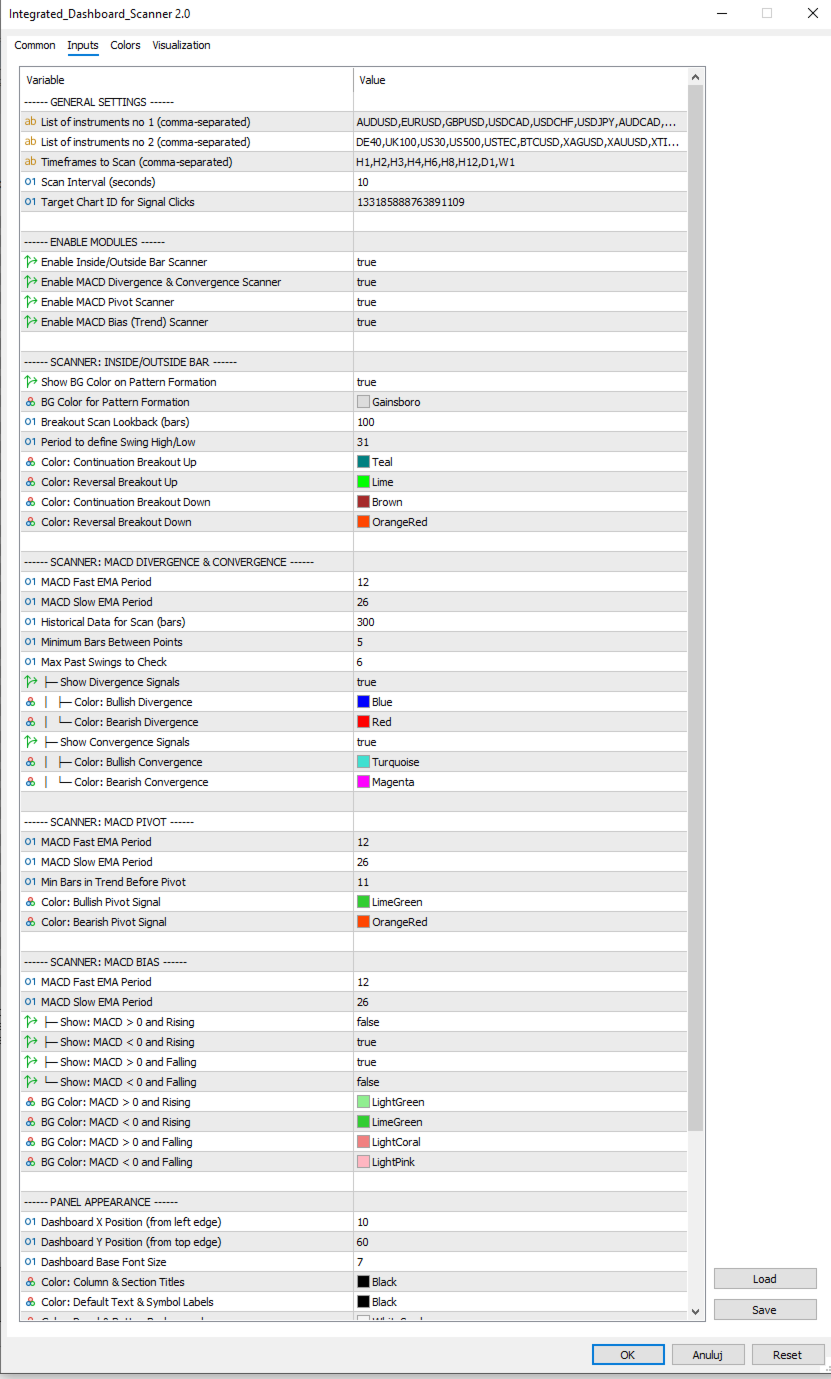Click color icon beside BG Color for Pattern Formation
Image resolution: width=831 pixels, height=1379 pixels.
(30, 402)
